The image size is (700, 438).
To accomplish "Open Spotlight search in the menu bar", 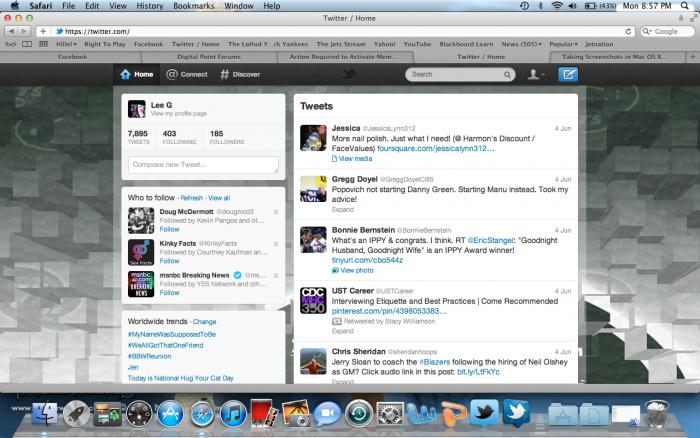I will point(684,6).
